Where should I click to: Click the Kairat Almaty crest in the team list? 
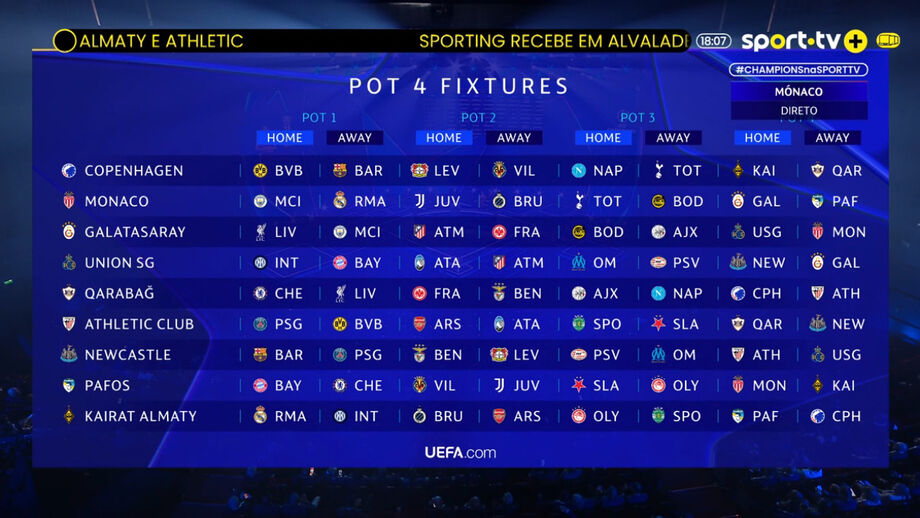coord(69,416)
